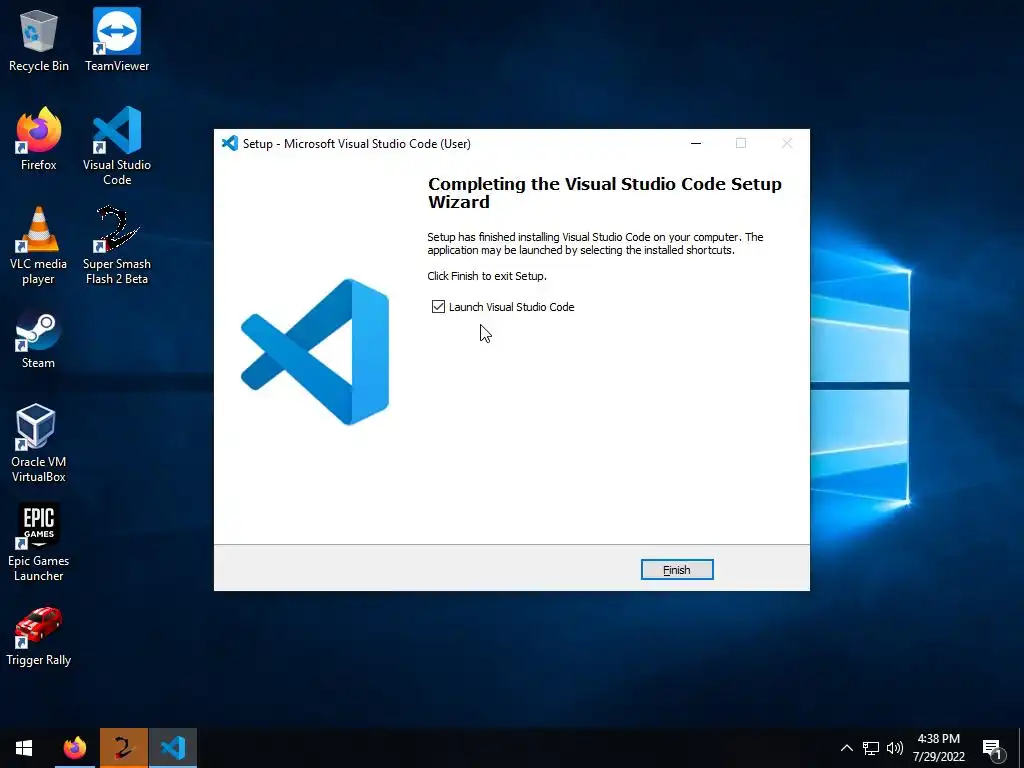Click 'Click Finish to exit Setup.' text
Image resolution: width=1024 pixels, height=768 pixels.
pyautogui.click(x=487, y=276)
